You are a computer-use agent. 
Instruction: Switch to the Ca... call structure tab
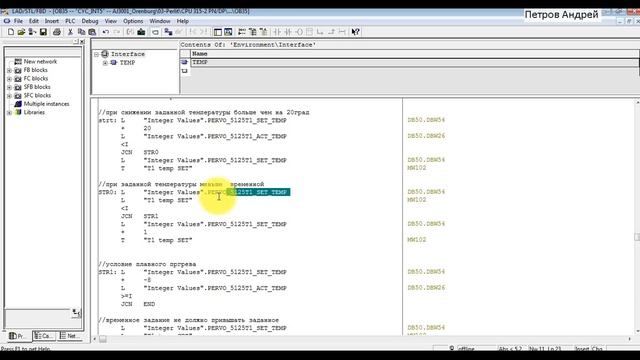click(x=44, y=336)
